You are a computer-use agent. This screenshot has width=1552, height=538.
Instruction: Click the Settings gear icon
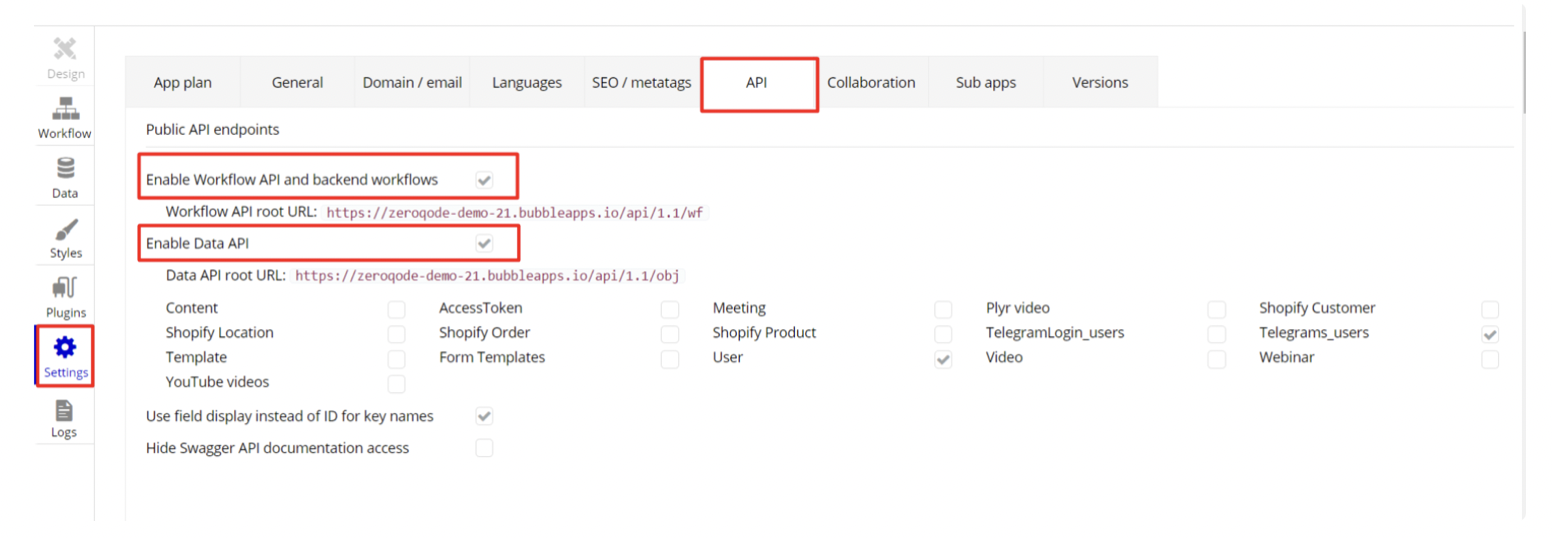[x=65, y=348]
